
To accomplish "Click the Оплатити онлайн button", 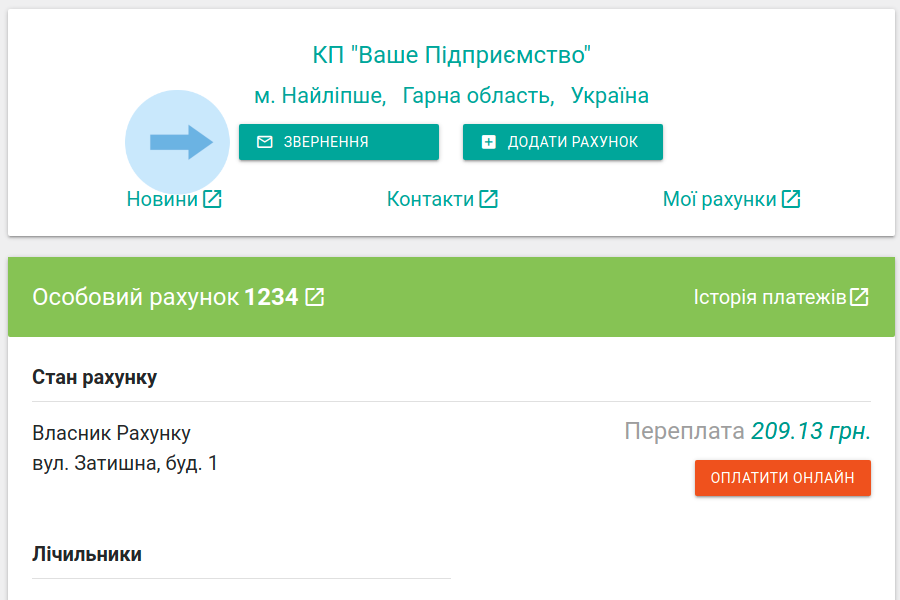I will pos(782,478).
